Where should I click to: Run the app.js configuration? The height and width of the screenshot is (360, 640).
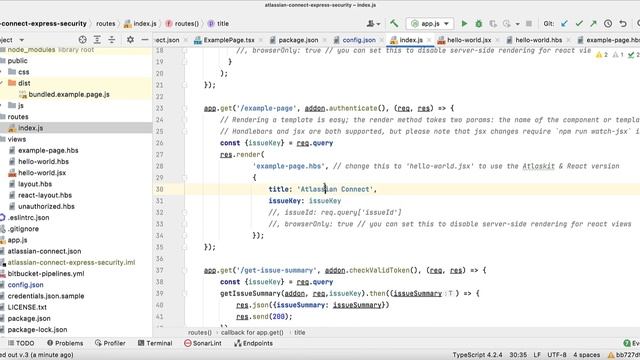pyautogui.click(x=464, y=24)
